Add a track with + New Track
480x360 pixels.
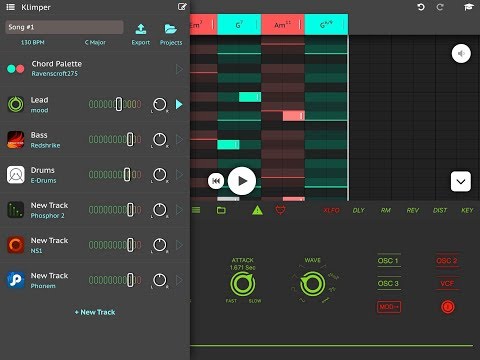(x=95, y=312)
